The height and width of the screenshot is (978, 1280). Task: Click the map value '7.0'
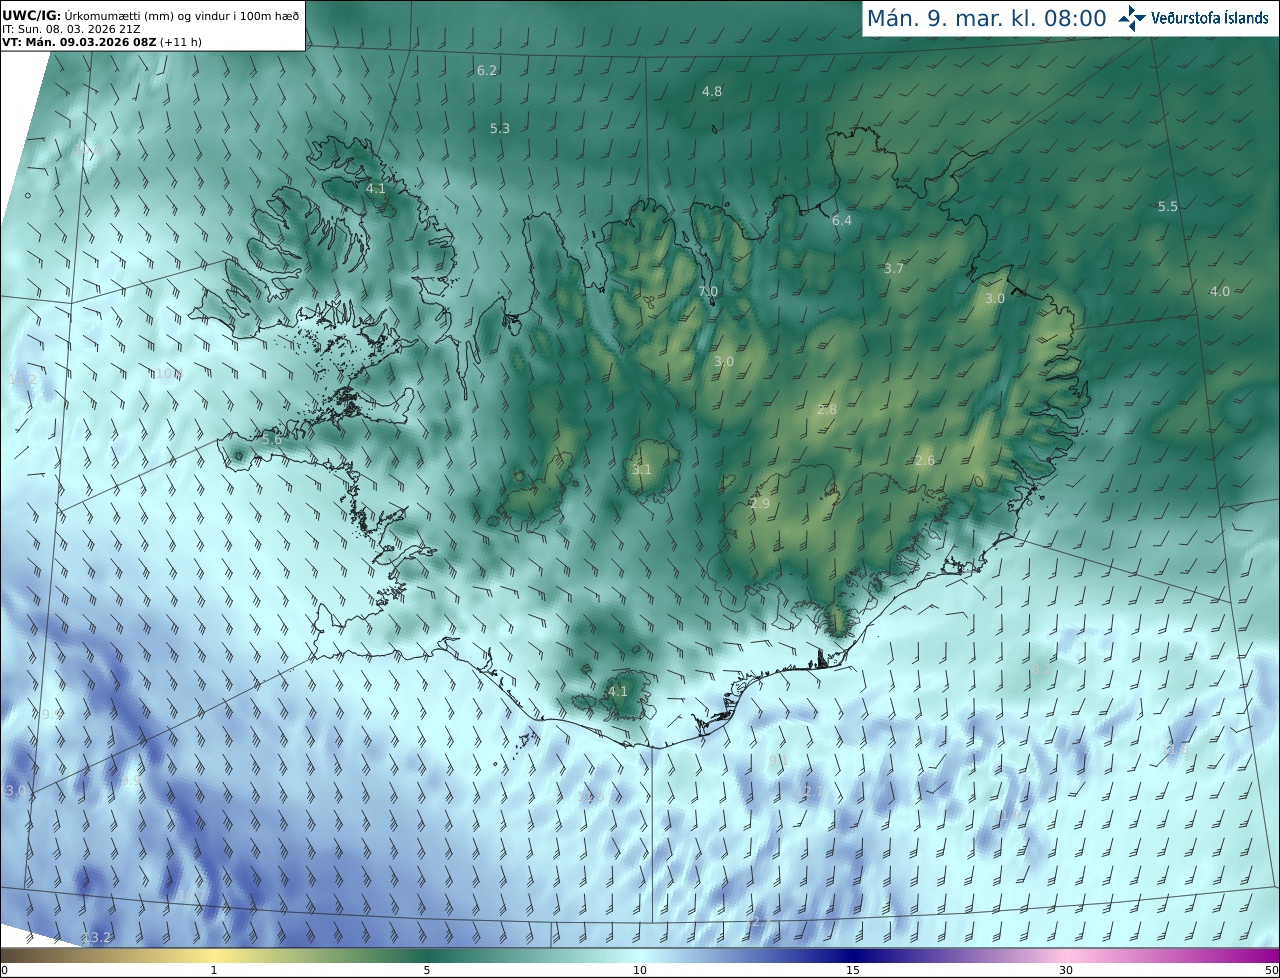coord(708,291)
